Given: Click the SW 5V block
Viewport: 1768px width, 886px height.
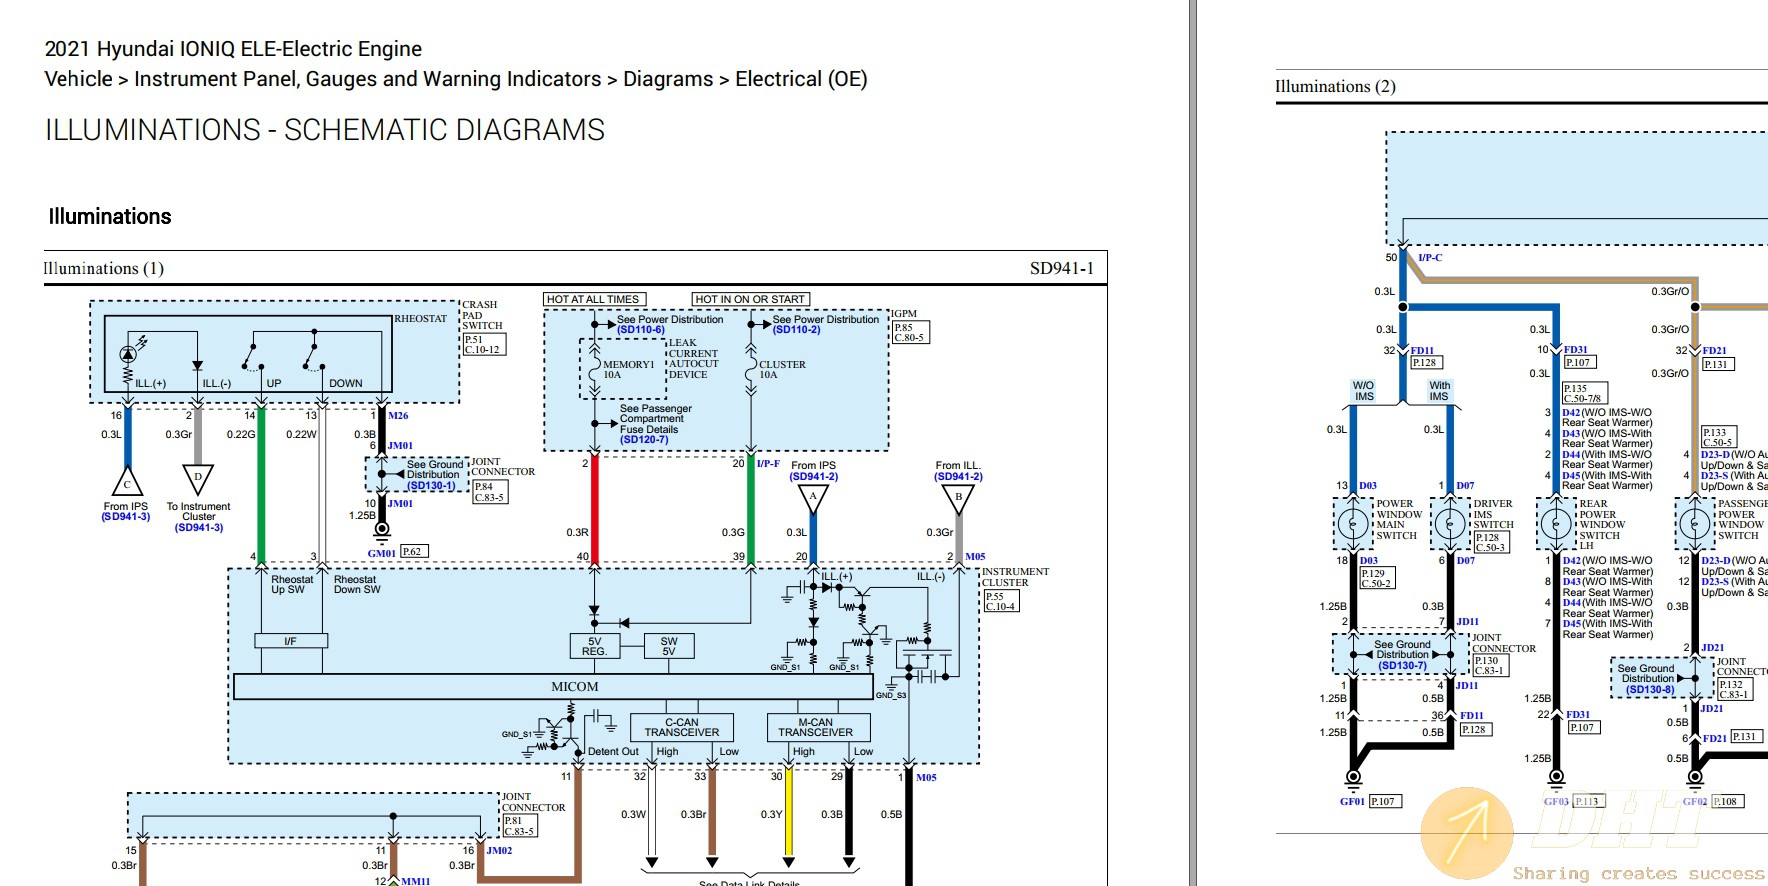Looking at the screenshot, I should (669, 646).
